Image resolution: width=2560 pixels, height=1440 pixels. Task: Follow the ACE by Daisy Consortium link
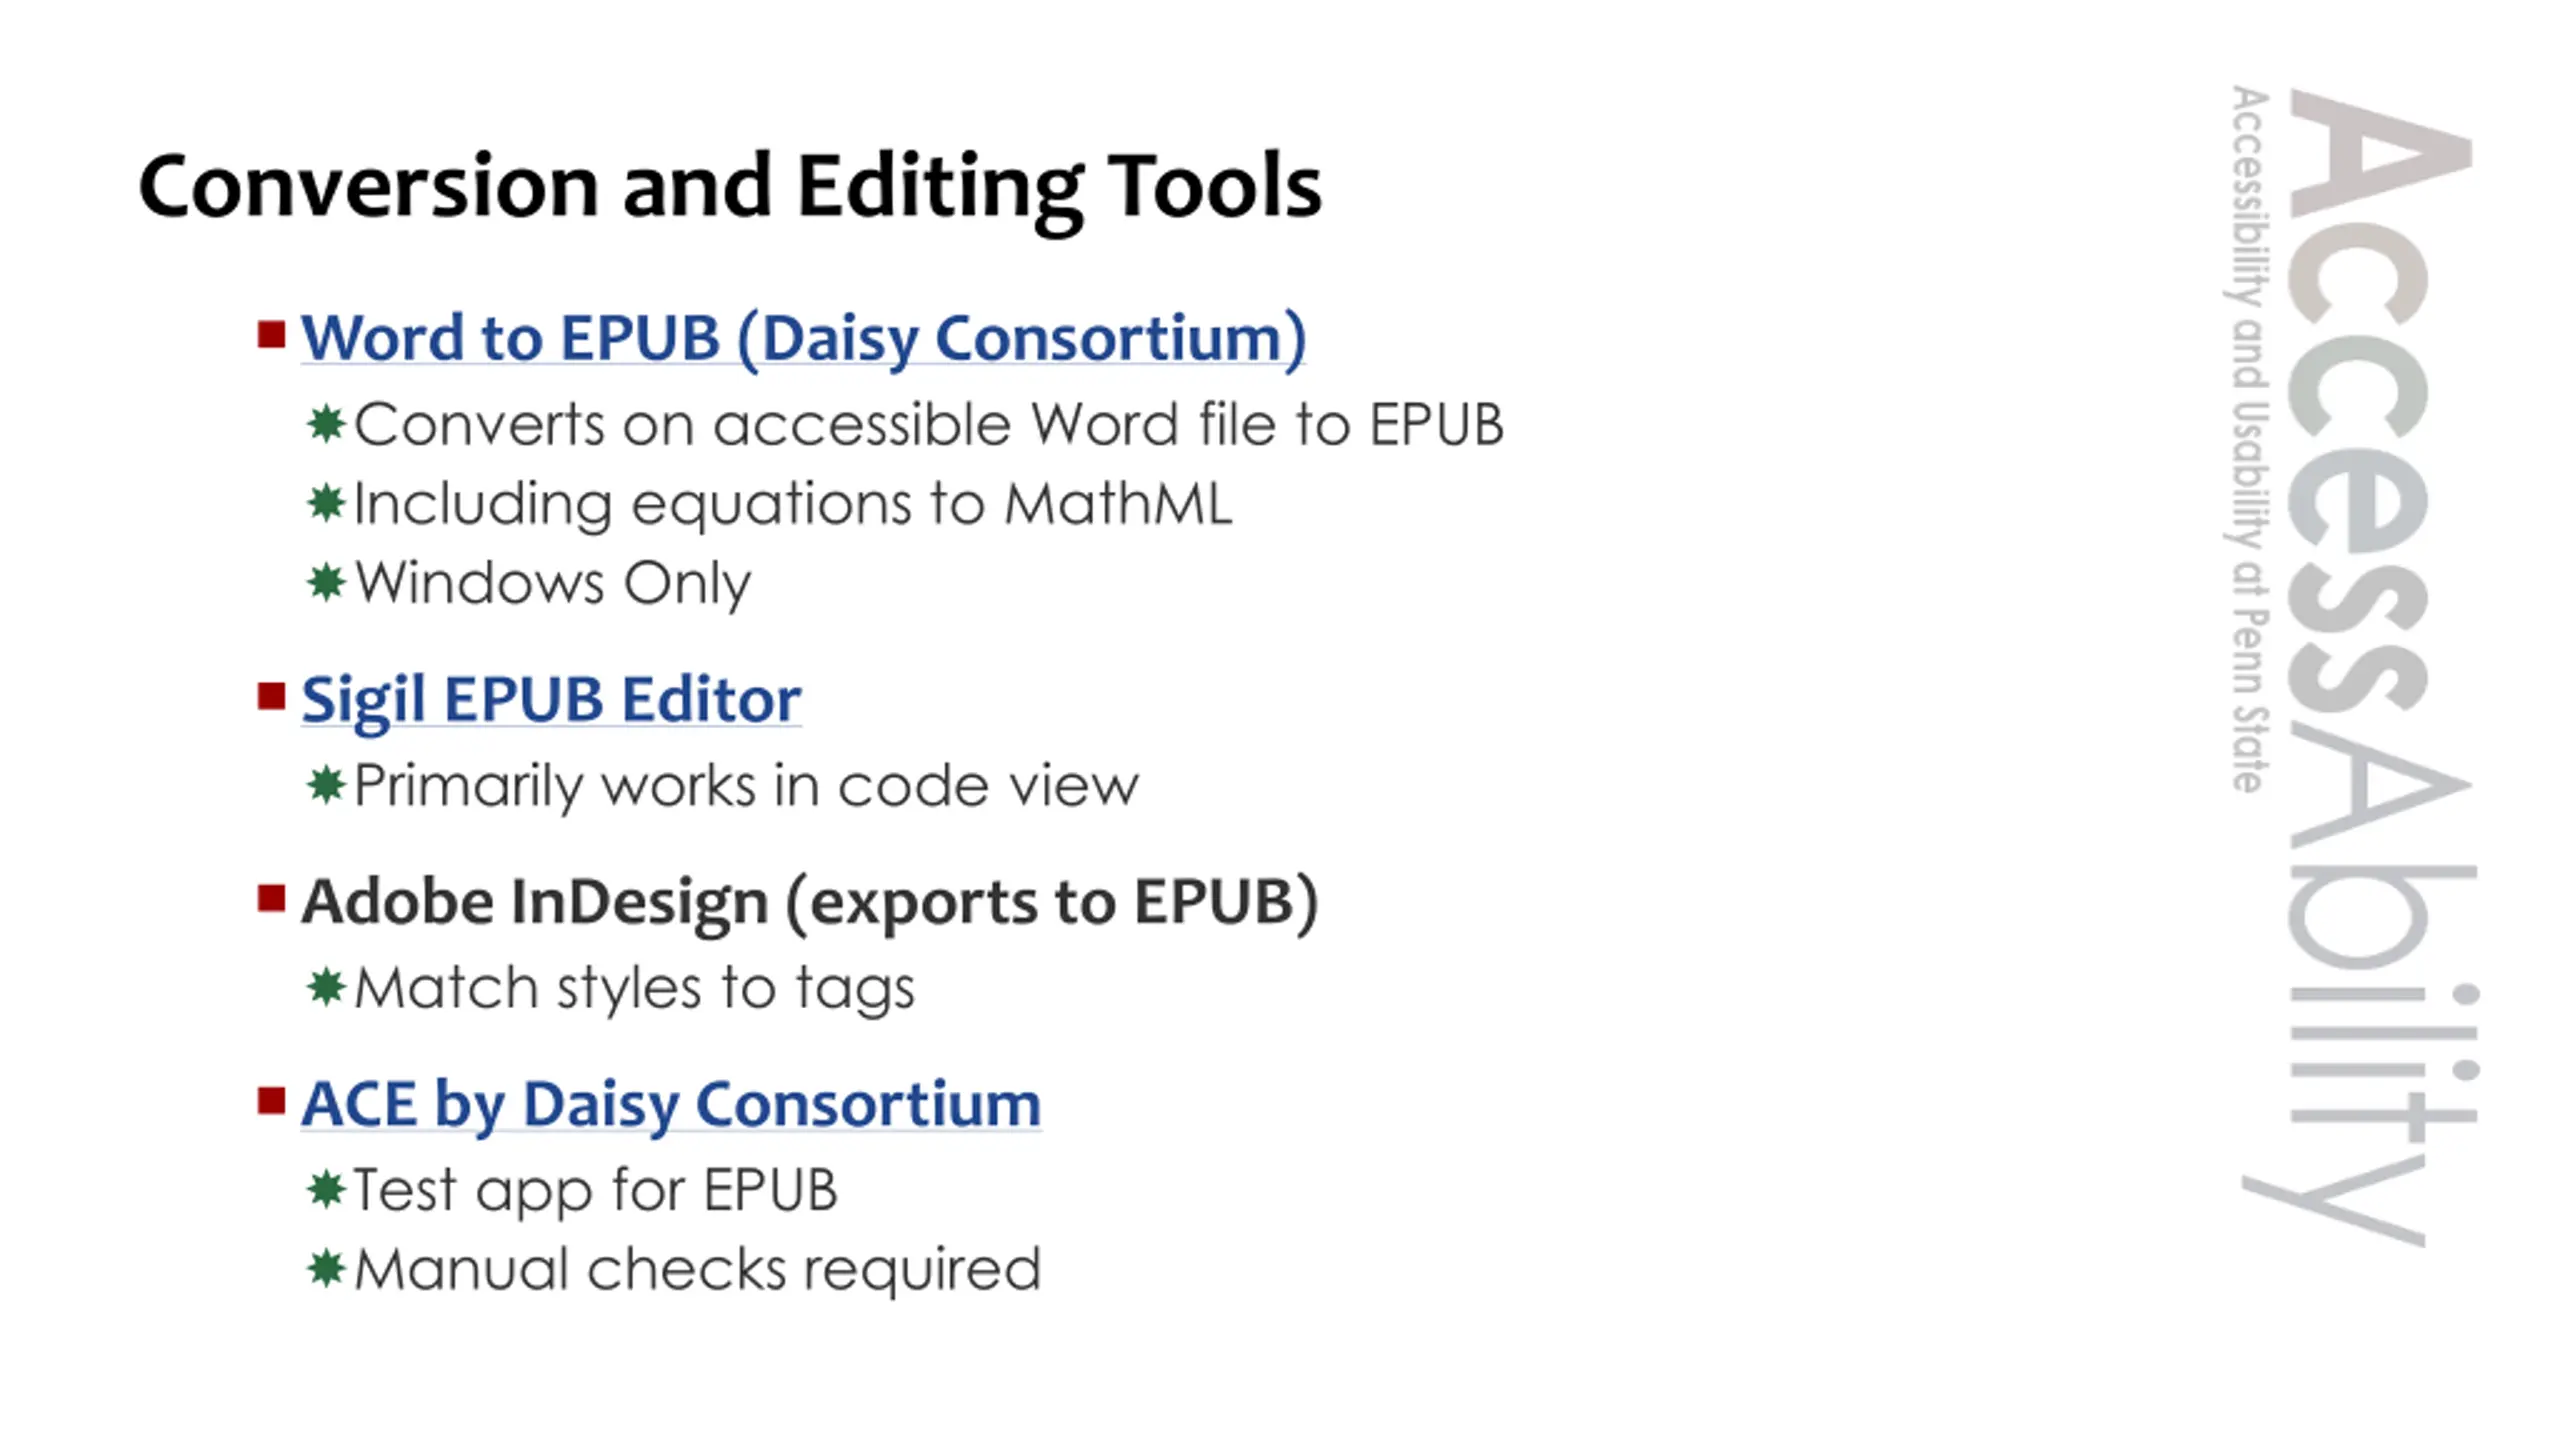(x=671, y=1104)
